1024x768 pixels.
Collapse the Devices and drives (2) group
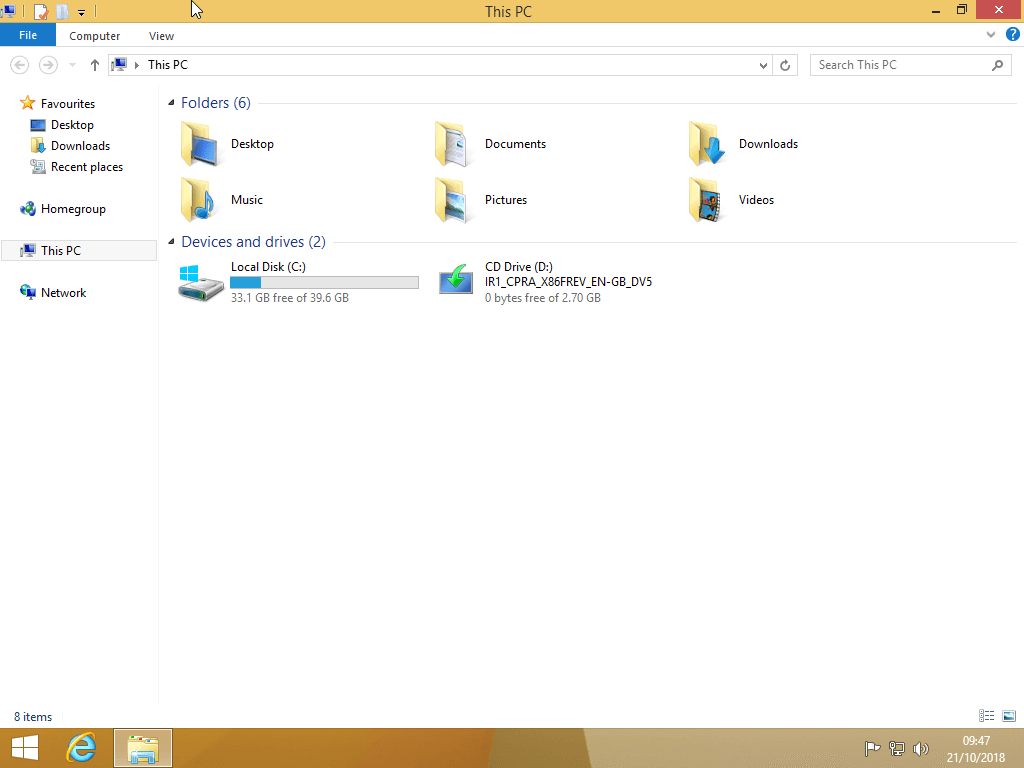click(171, 242)
